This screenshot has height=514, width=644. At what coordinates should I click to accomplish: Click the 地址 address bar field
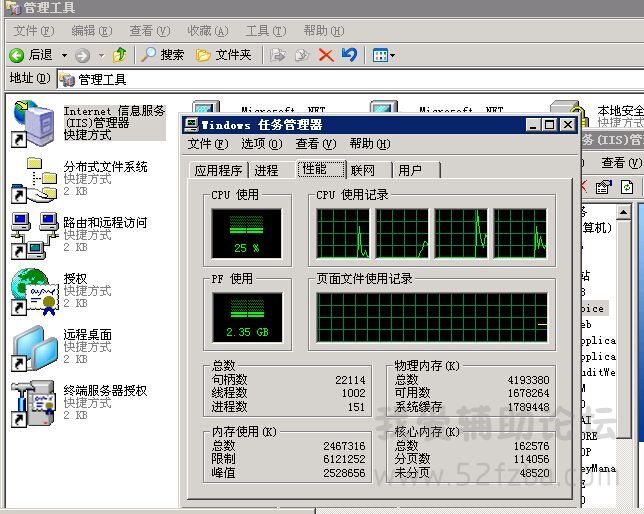[x=350, y=79]
